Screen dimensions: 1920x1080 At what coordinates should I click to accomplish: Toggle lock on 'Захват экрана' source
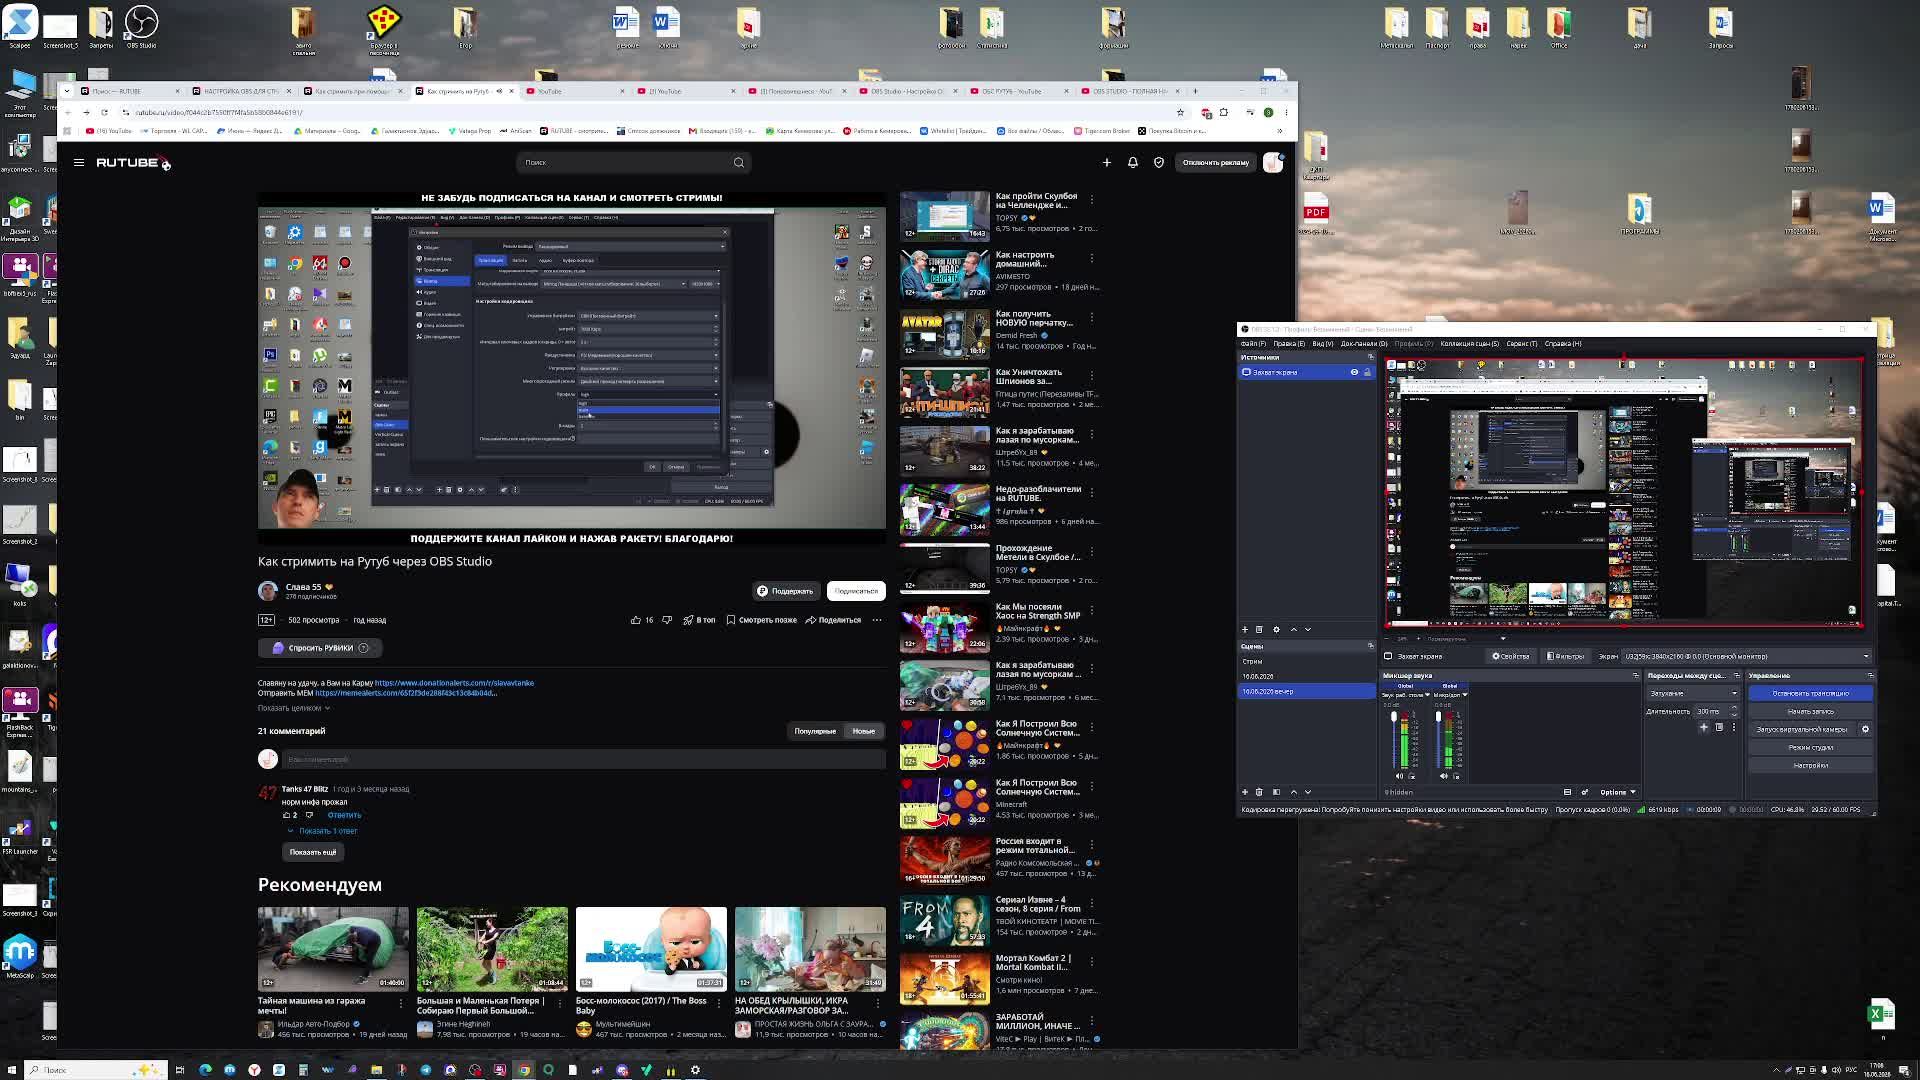(x=1367, y=372)
